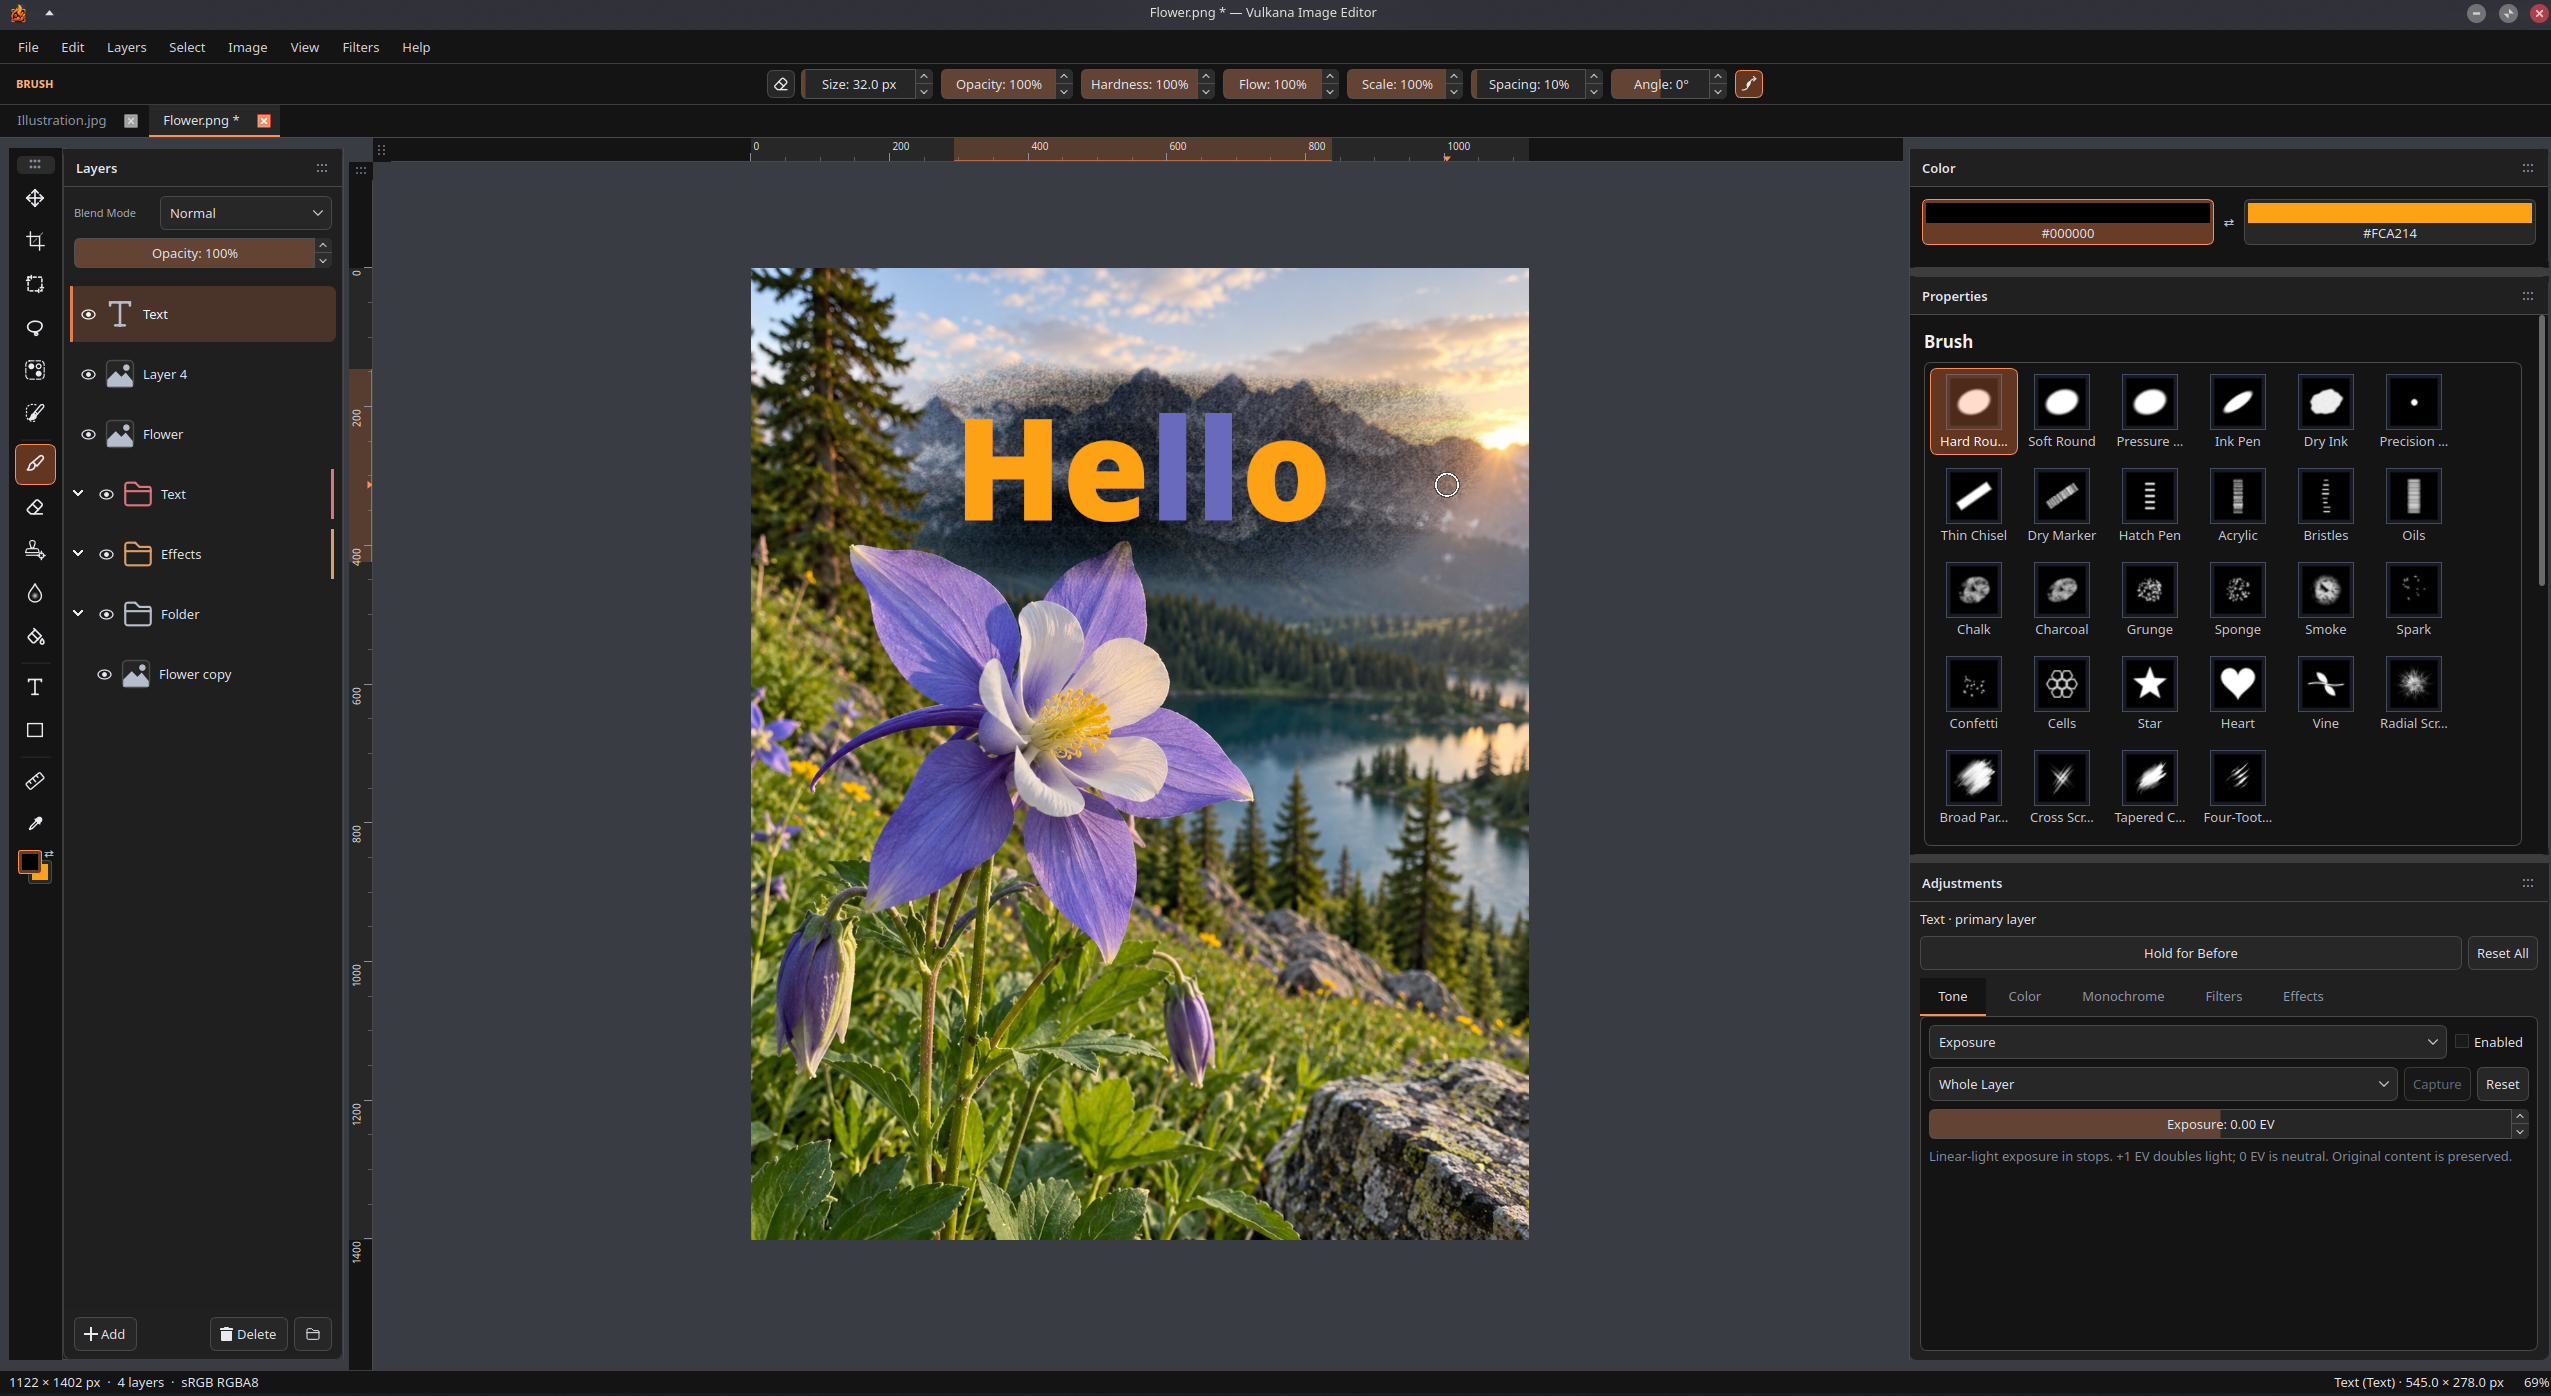The width and height of the screenshot is (2551, 1396).
Task: Select the Text tool in the toolbox
Action: (x=35, y=687)
